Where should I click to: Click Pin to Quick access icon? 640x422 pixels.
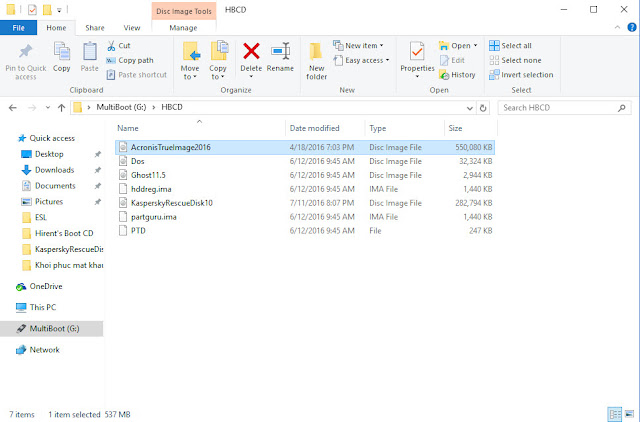[25, 52]
